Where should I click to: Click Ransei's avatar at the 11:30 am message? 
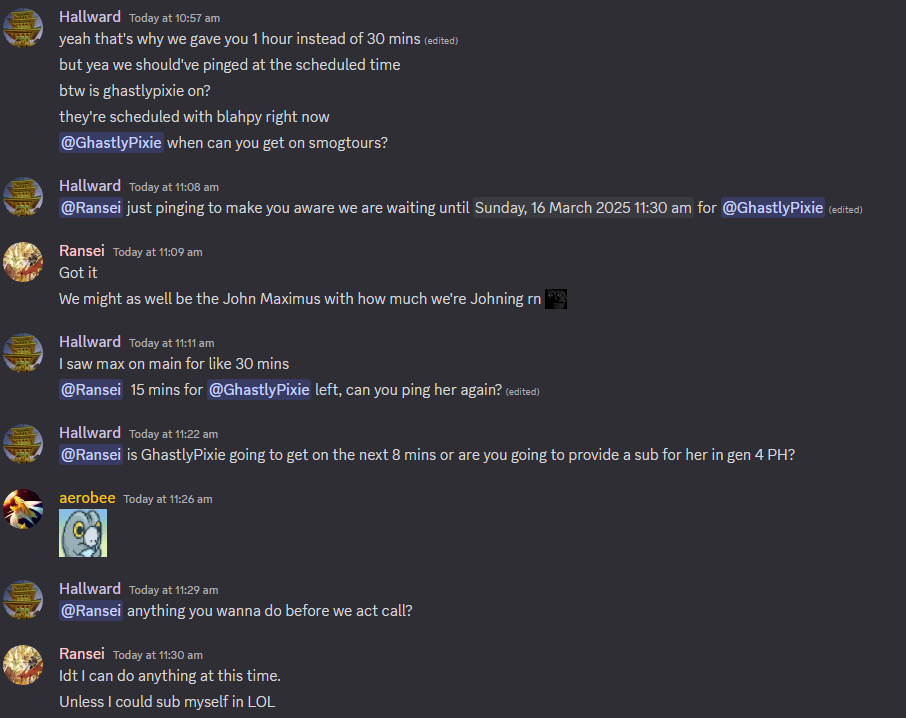23,665
